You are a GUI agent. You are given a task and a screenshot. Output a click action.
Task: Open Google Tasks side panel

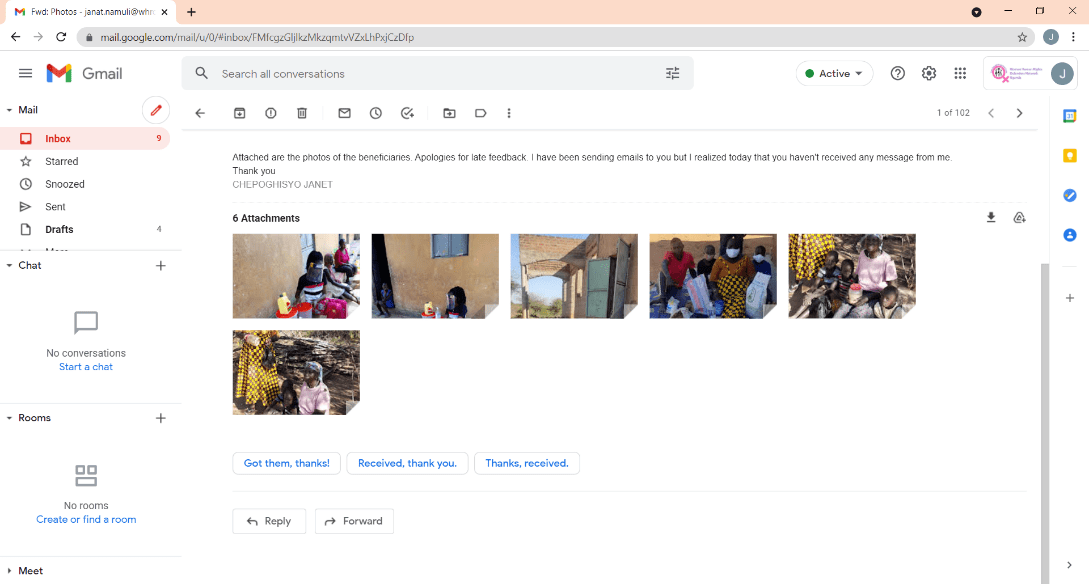1070,196
